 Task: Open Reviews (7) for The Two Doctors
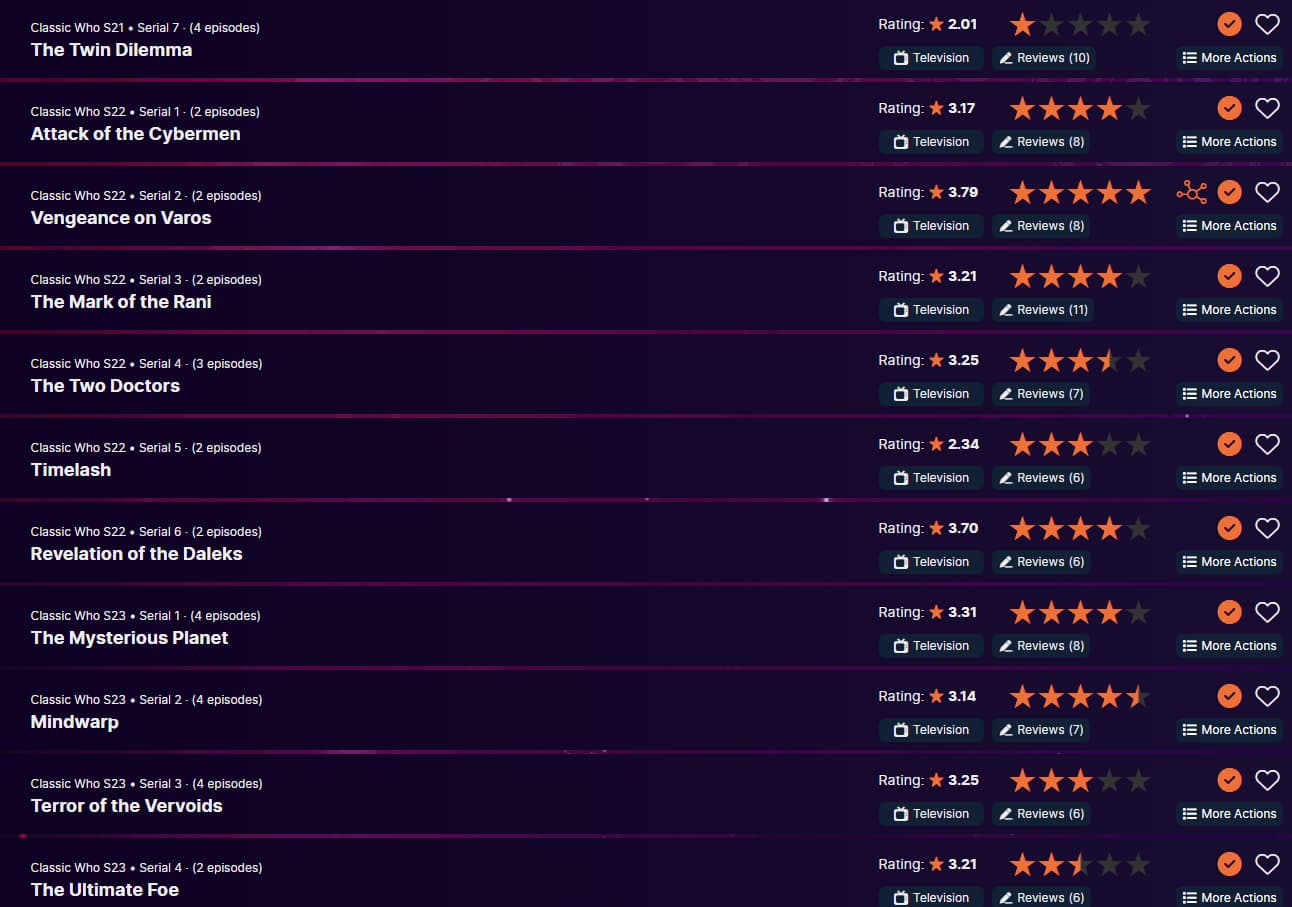[1041, 394]
